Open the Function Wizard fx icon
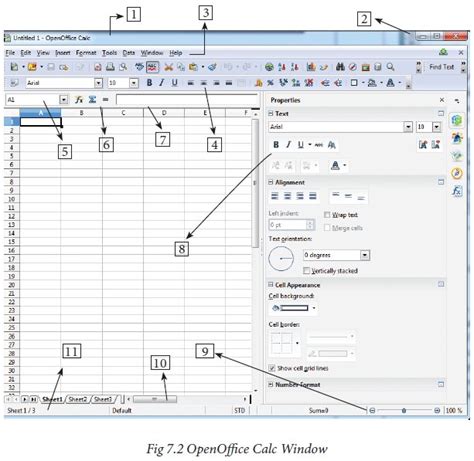Image resolution: width=474 pixels, height=461 pixels. [x=79, y=99]
